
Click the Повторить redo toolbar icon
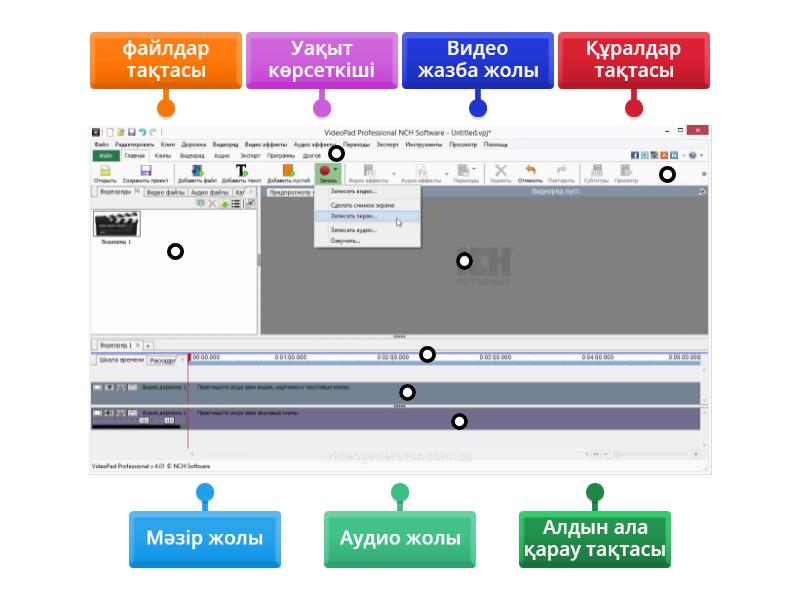(x=561, y=170)
